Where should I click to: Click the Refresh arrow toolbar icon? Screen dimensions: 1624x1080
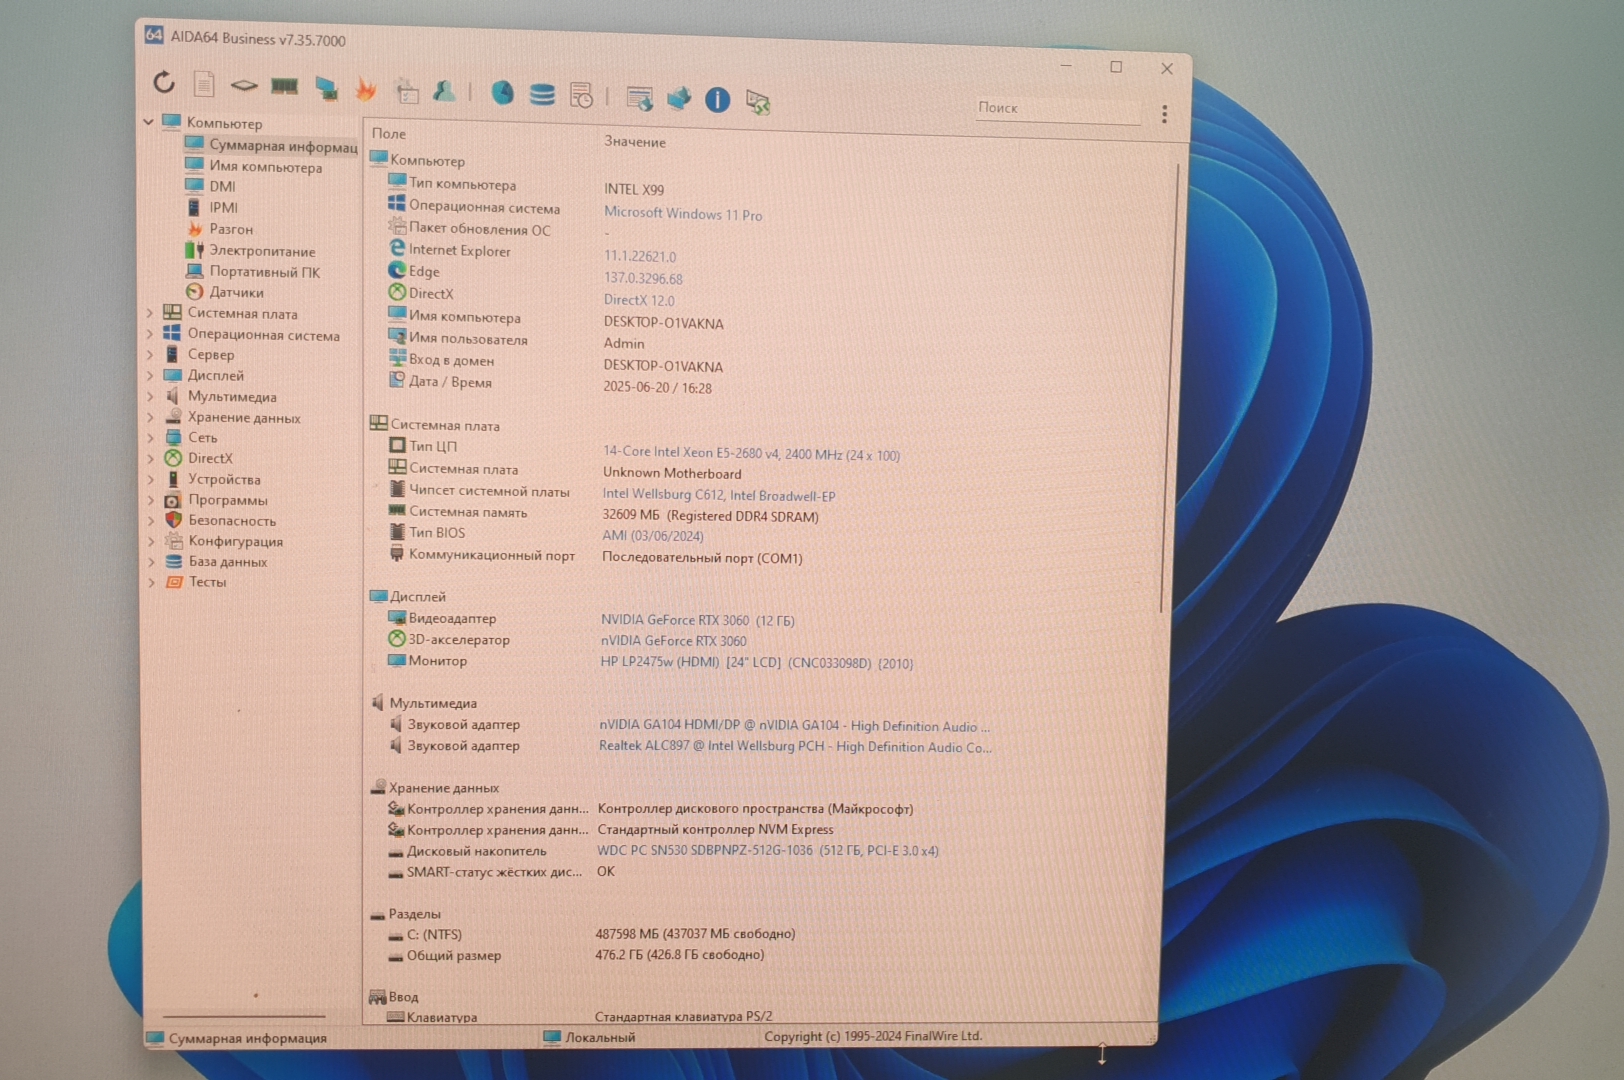[x=164, y=82]
